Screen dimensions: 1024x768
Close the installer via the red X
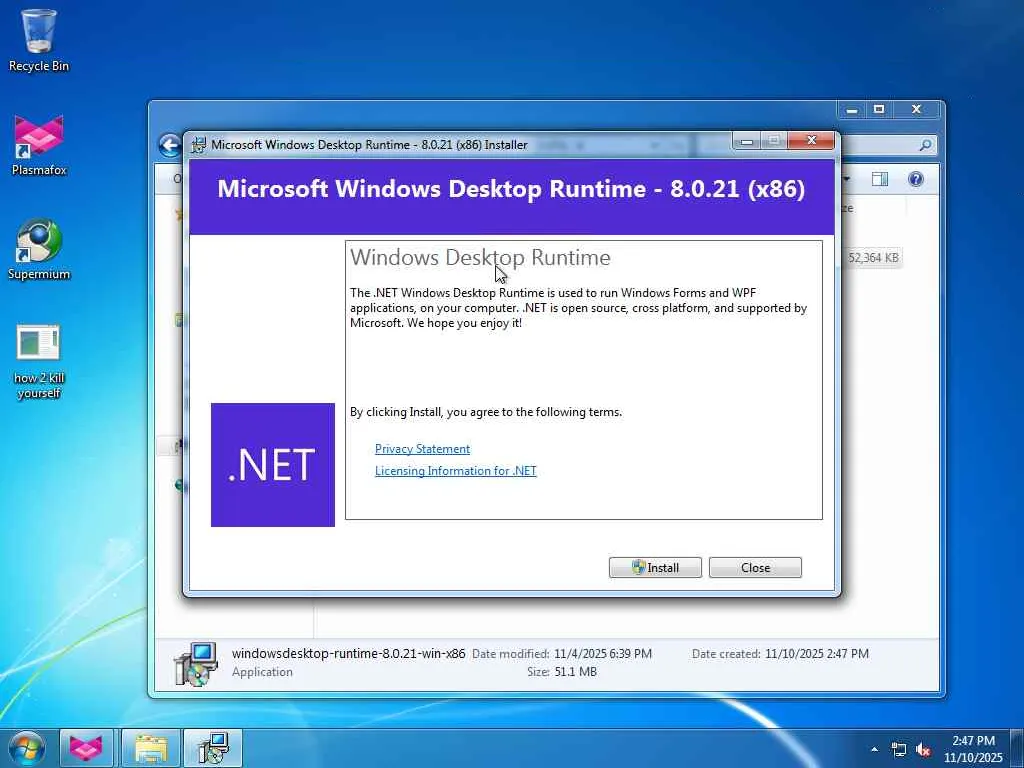pos(811,140)
